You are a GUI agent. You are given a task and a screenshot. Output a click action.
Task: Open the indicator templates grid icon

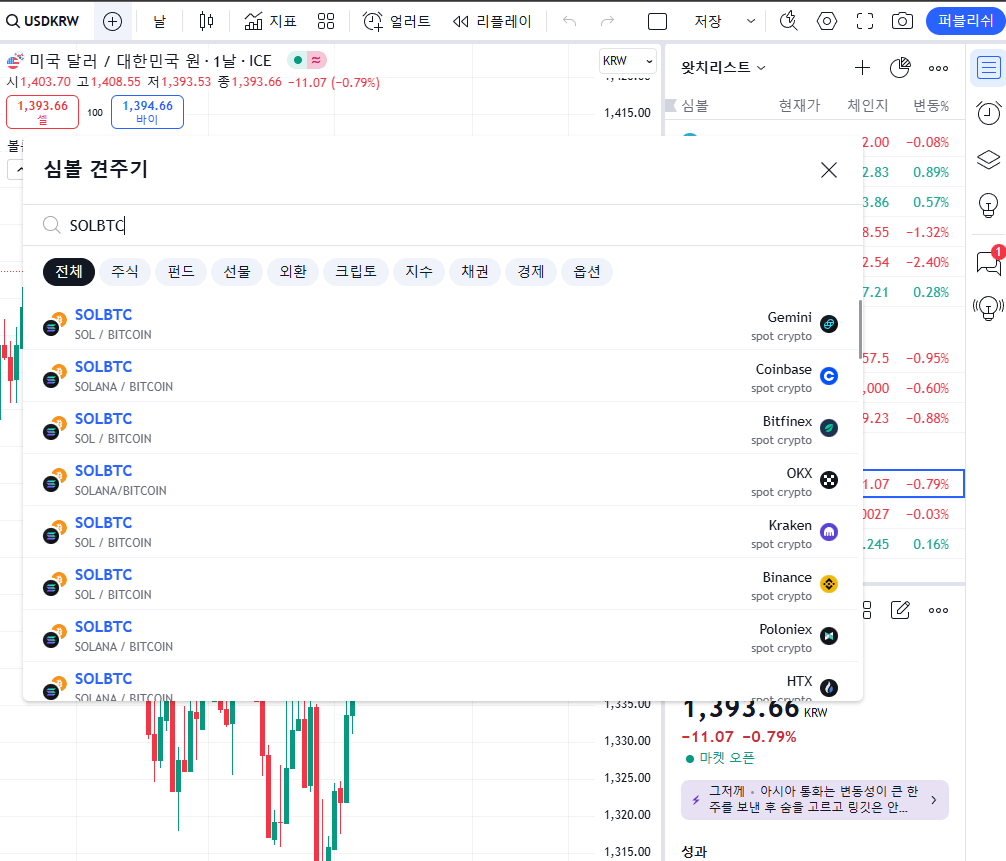tap(326, 22)
